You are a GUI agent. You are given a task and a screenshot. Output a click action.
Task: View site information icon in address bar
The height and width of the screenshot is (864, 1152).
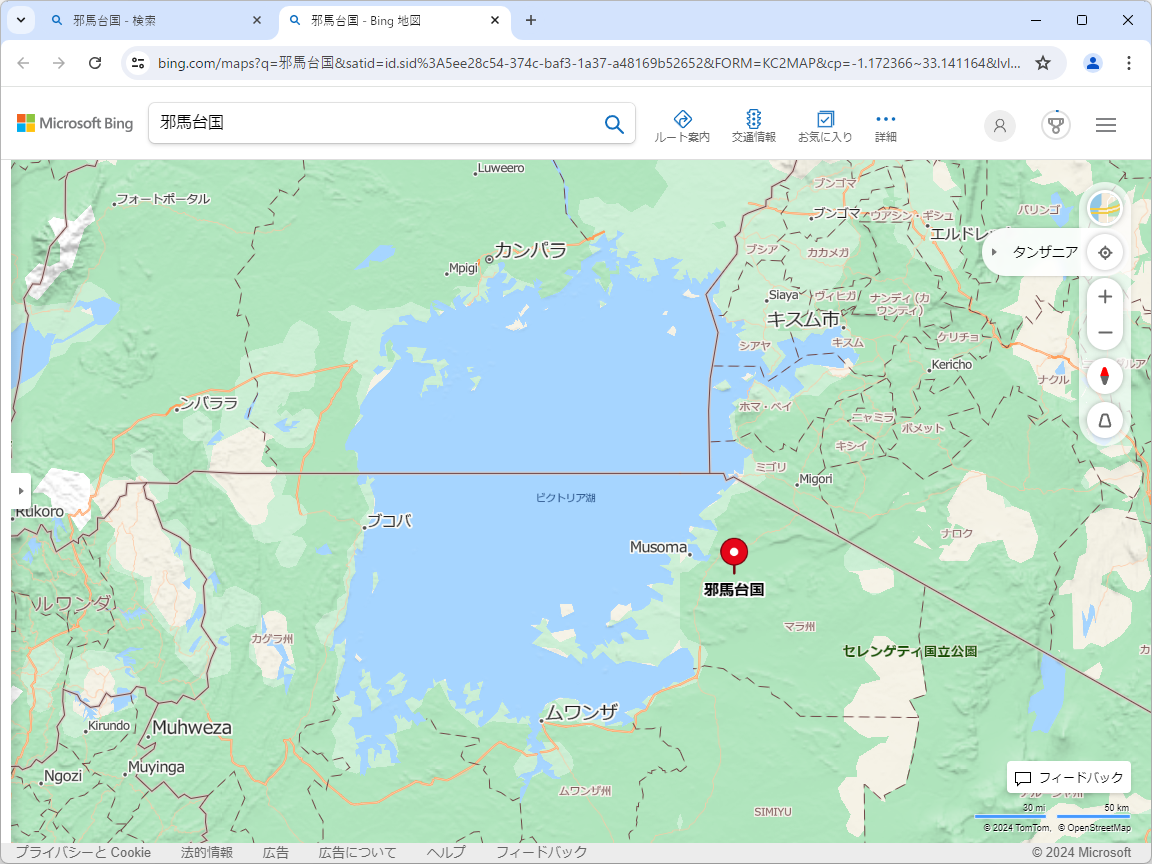pos(138,63)
